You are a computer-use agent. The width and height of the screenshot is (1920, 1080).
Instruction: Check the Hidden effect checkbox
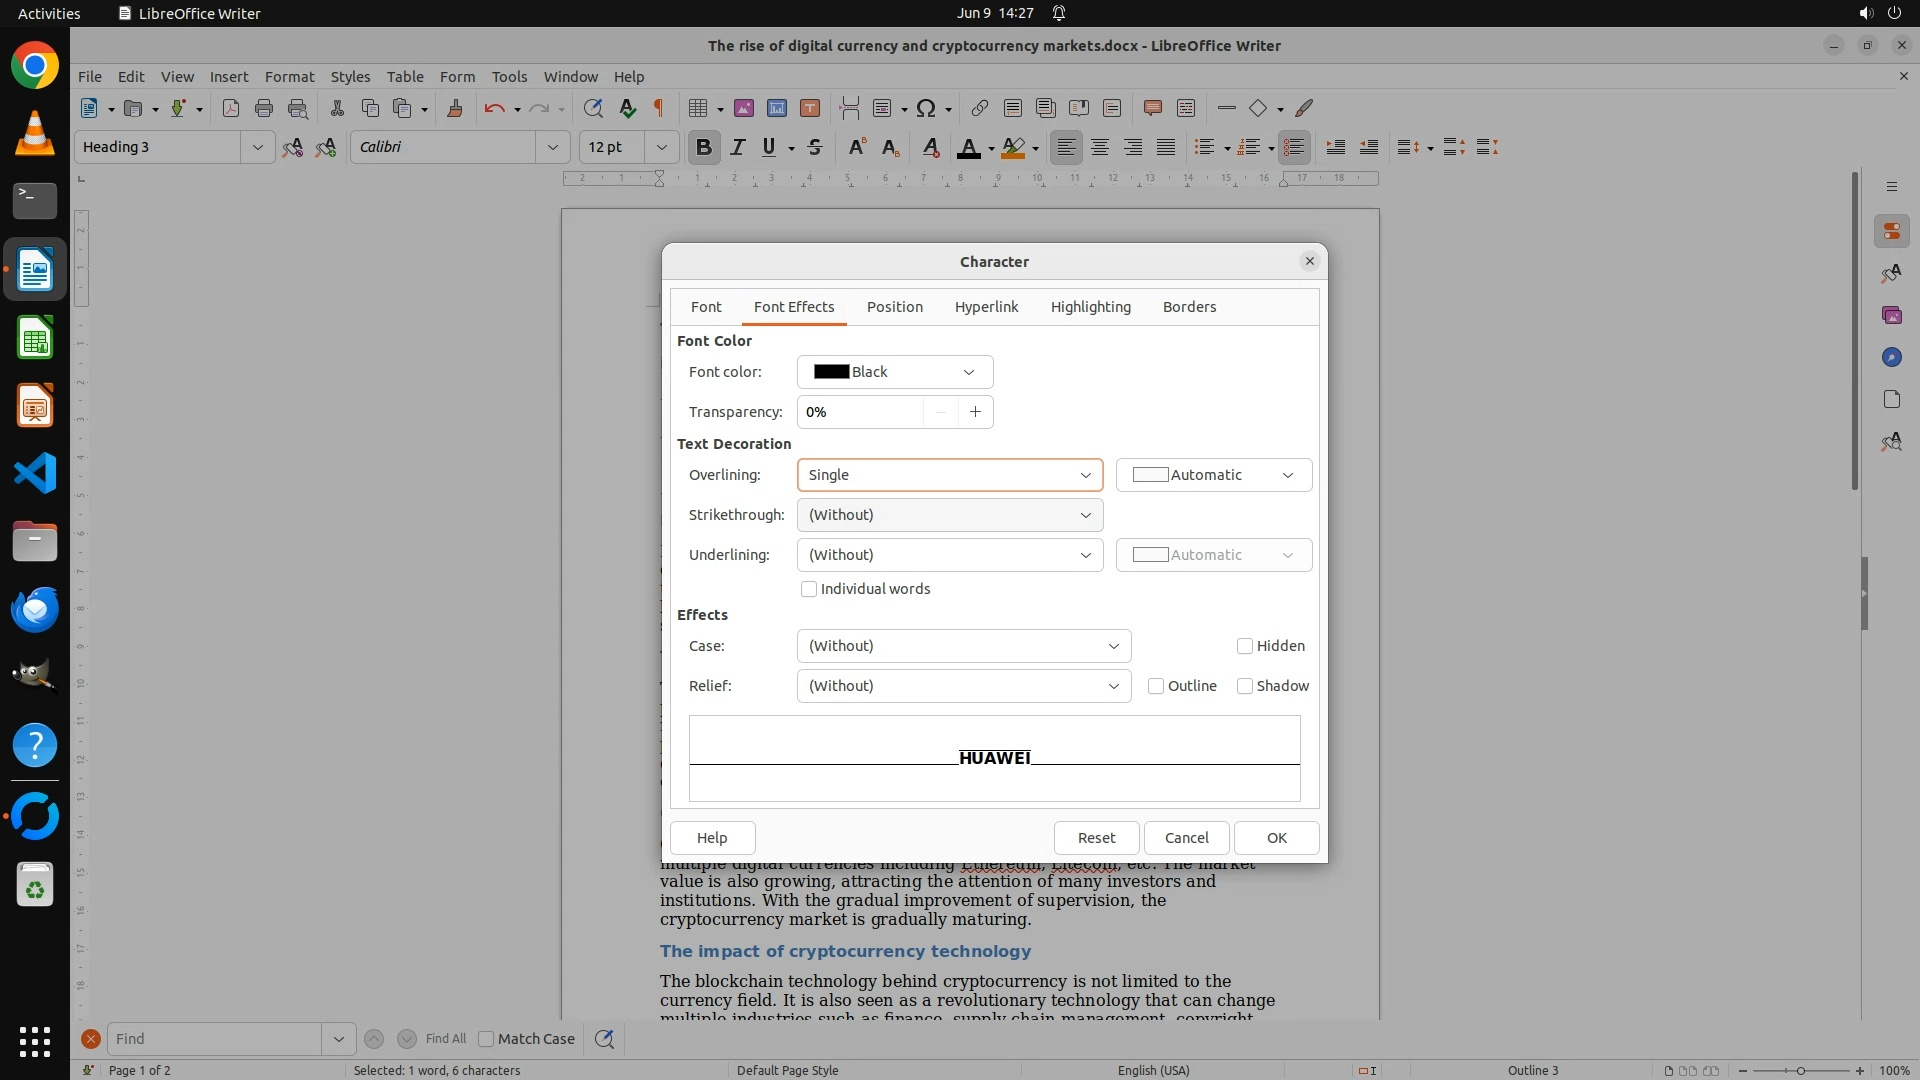[x=1245, y=646]
